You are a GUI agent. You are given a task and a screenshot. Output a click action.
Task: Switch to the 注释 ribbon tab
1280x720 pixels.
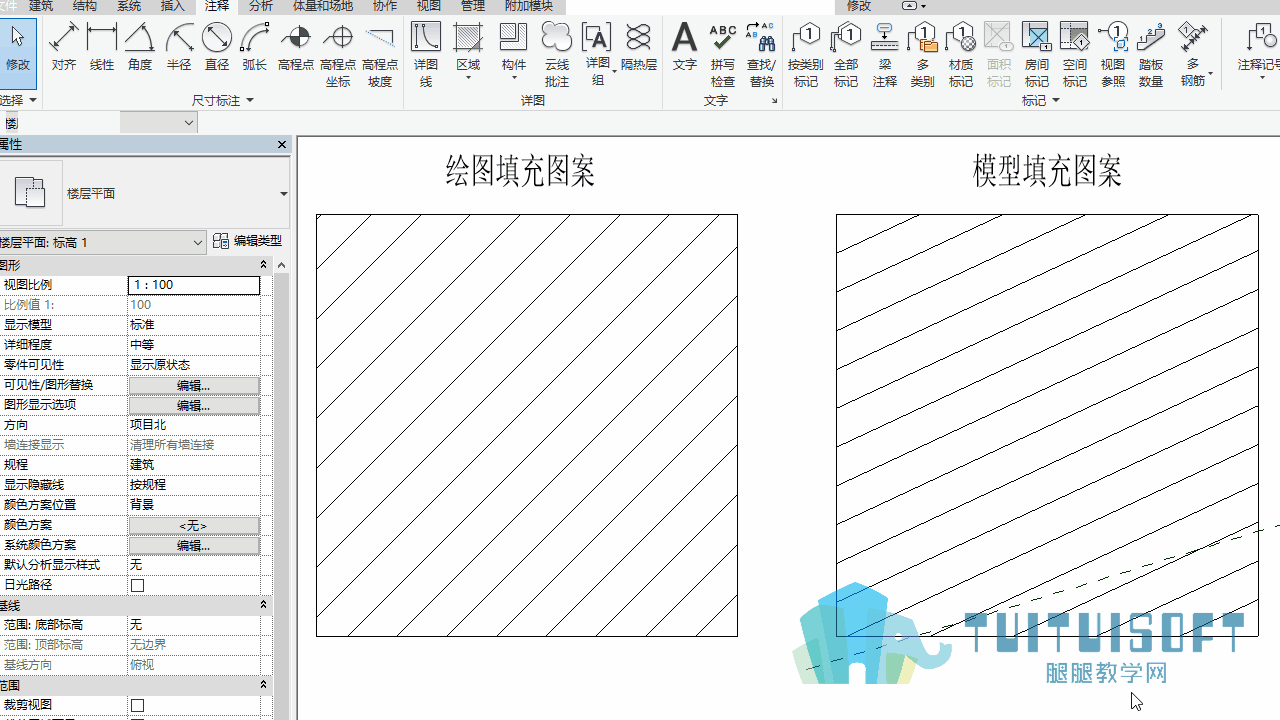[x=217, y=6]
